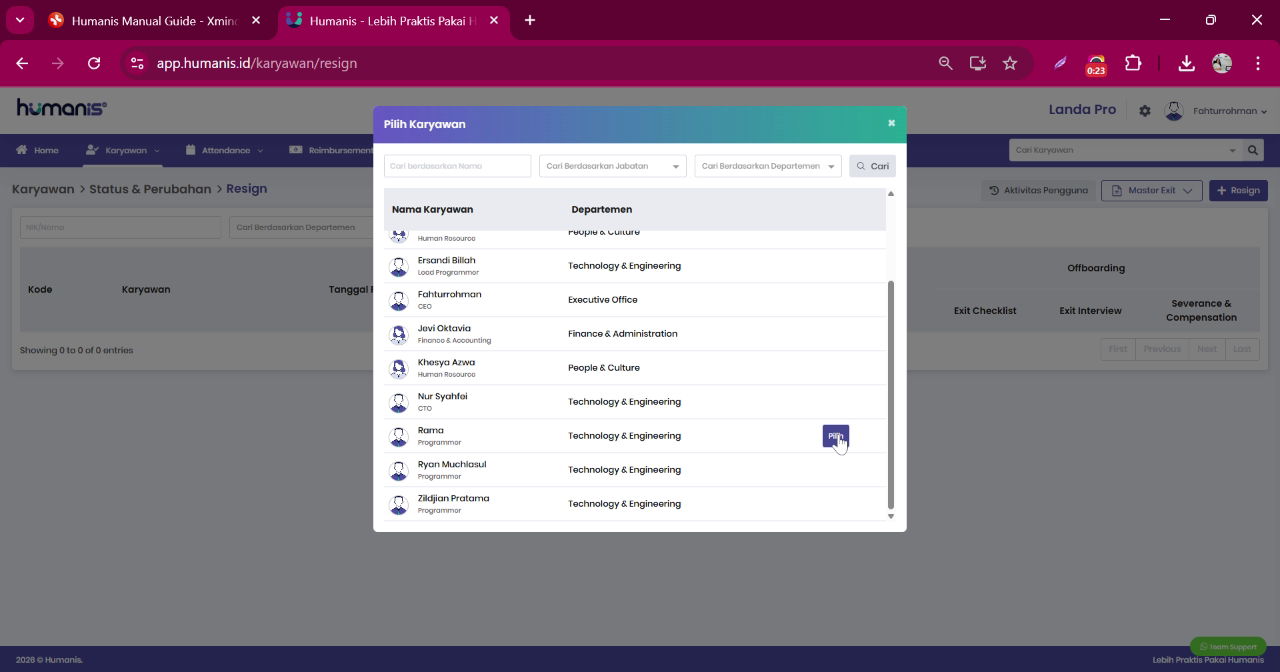Click the Next pagination button
1280x672 pixels.
[x=1207, y=349]
